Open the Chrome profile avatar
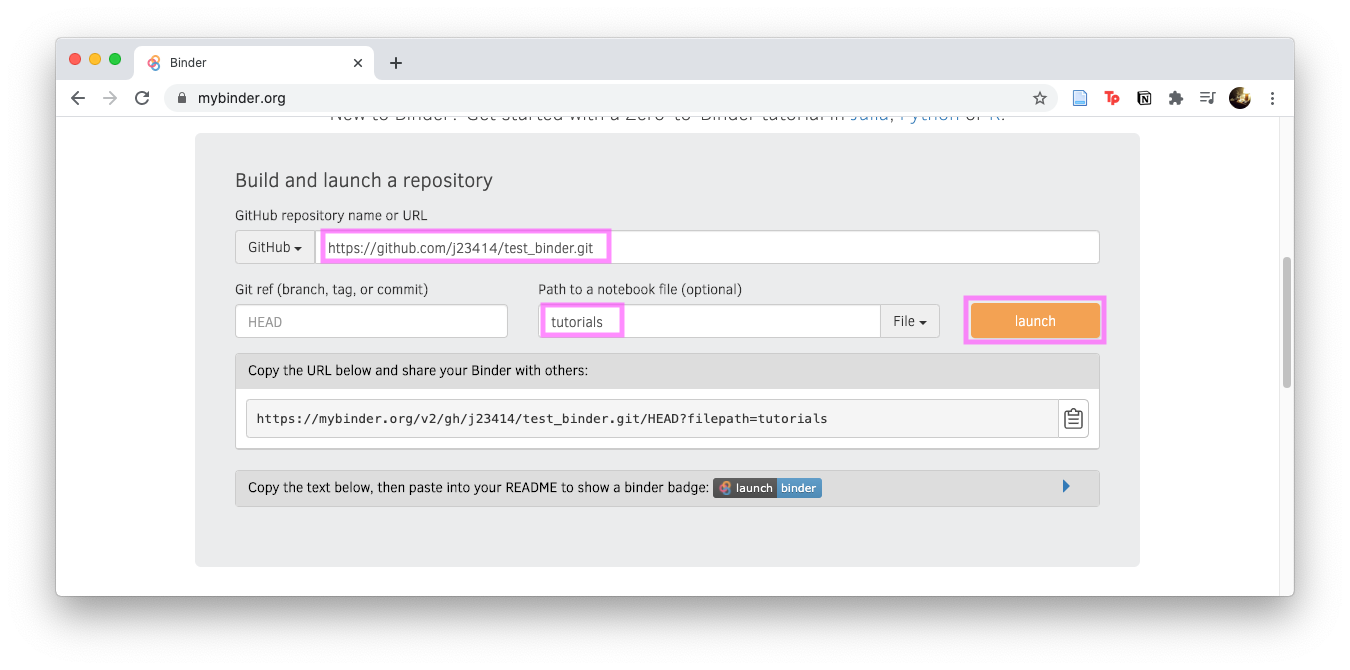1350x670 pixels. point(1240,98)
